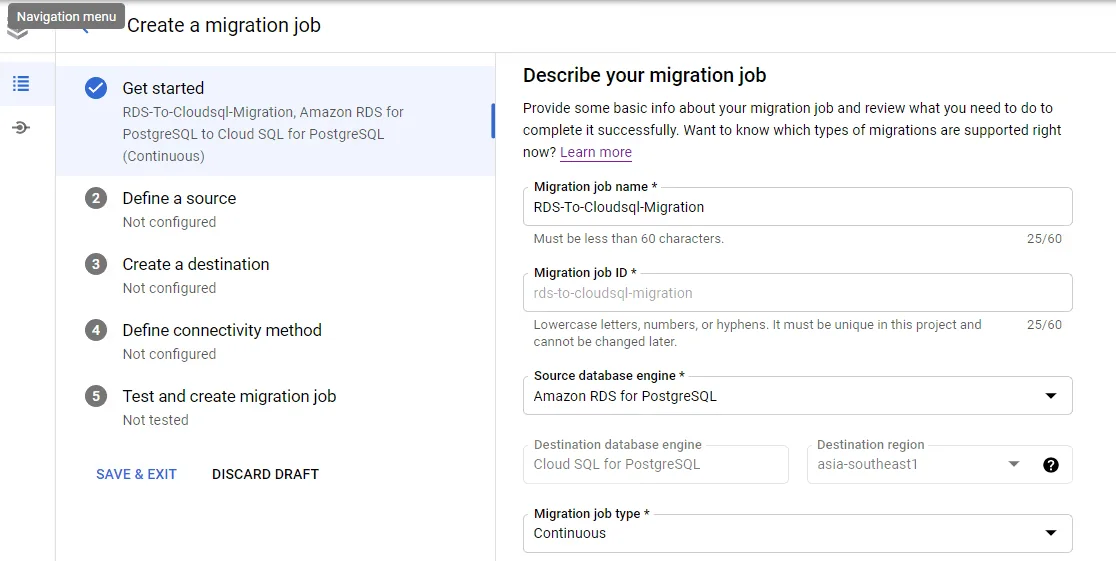Click the DISCARD DRAFT button
The height and width of the screenshot is (561, 1116).
[265, 474]
